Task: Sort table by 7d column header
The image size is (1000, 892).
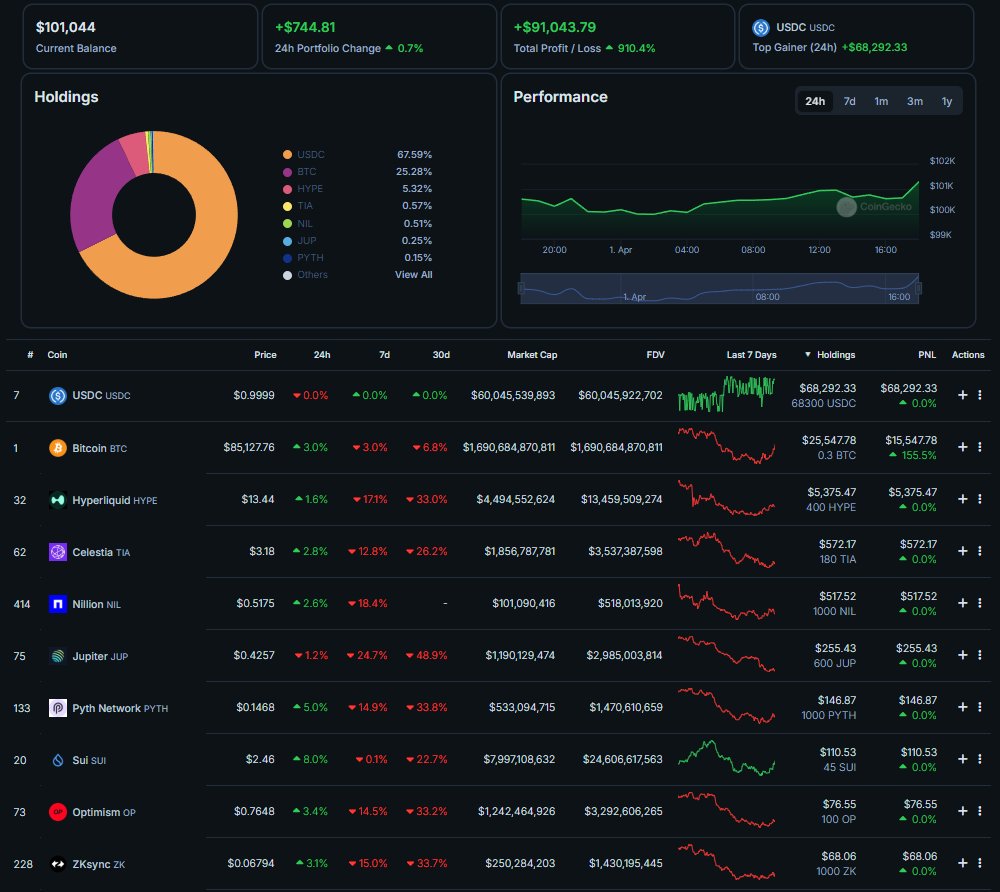Action: pyautogui.click(x=384, y=355)
